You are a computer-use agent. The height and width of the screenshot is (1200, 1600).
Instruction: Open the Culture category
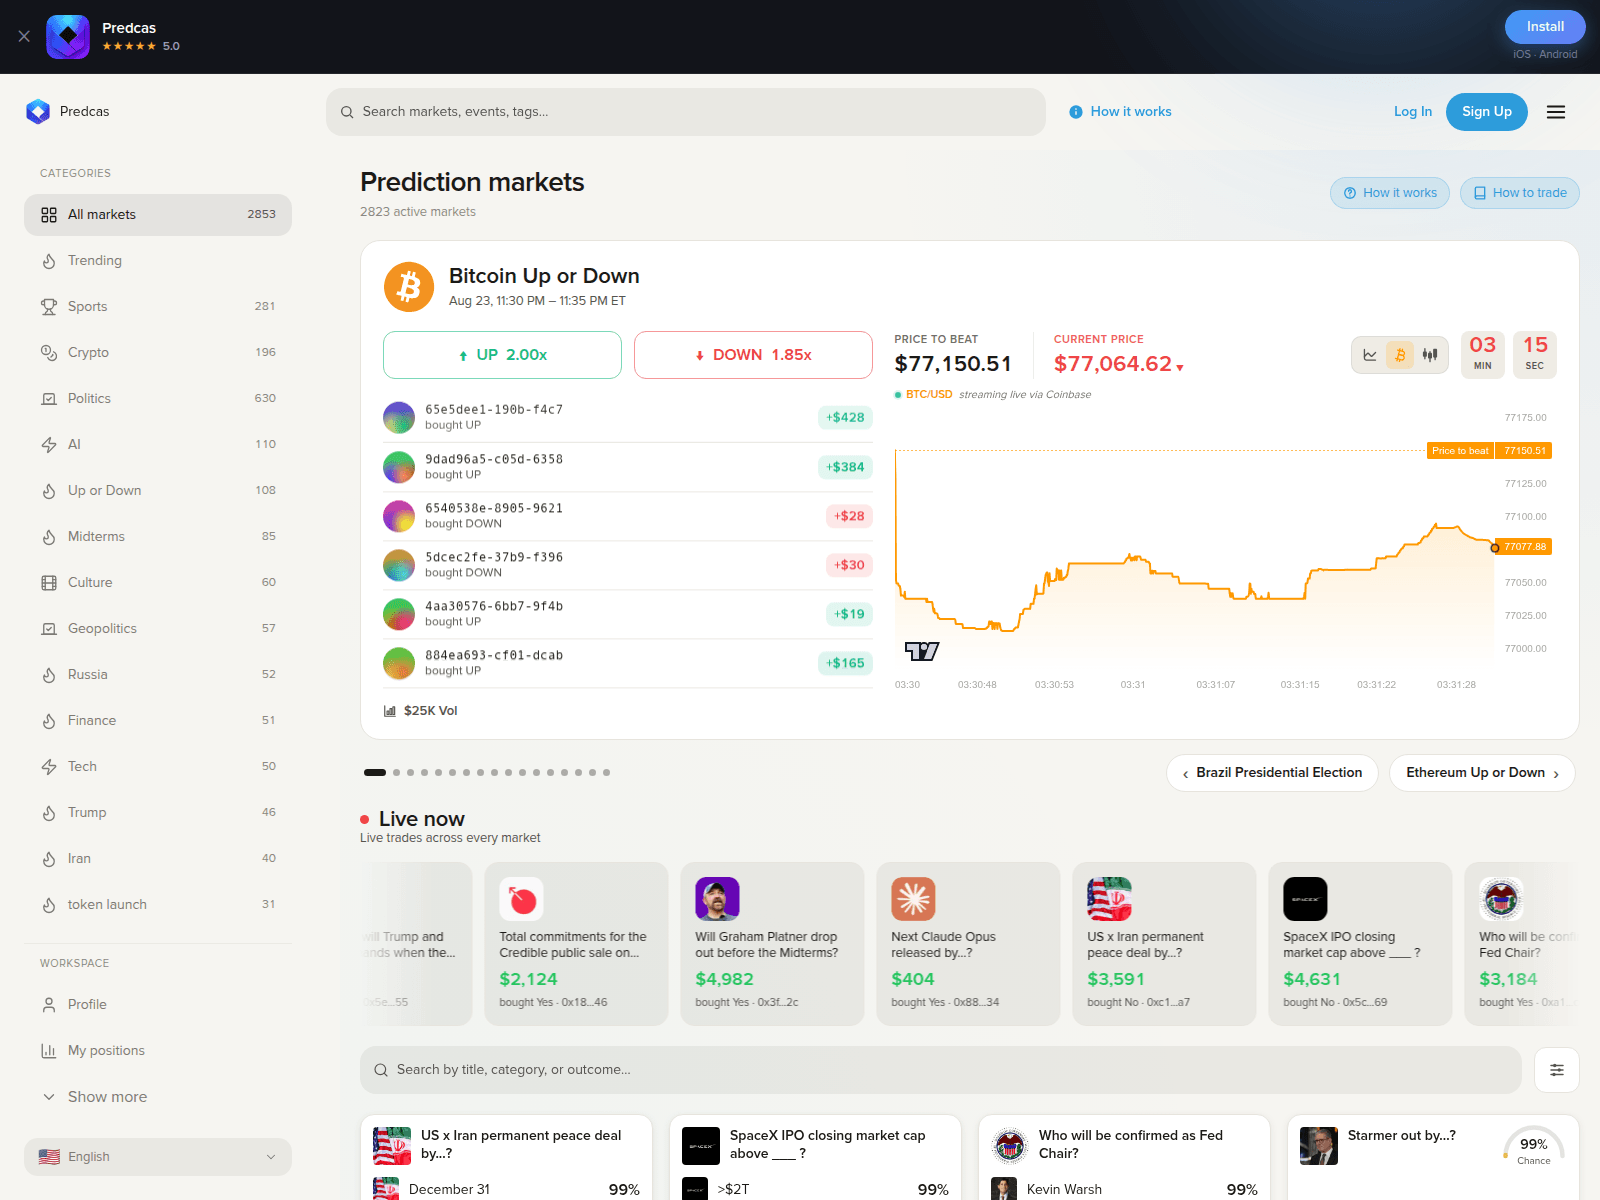(158, 583)
